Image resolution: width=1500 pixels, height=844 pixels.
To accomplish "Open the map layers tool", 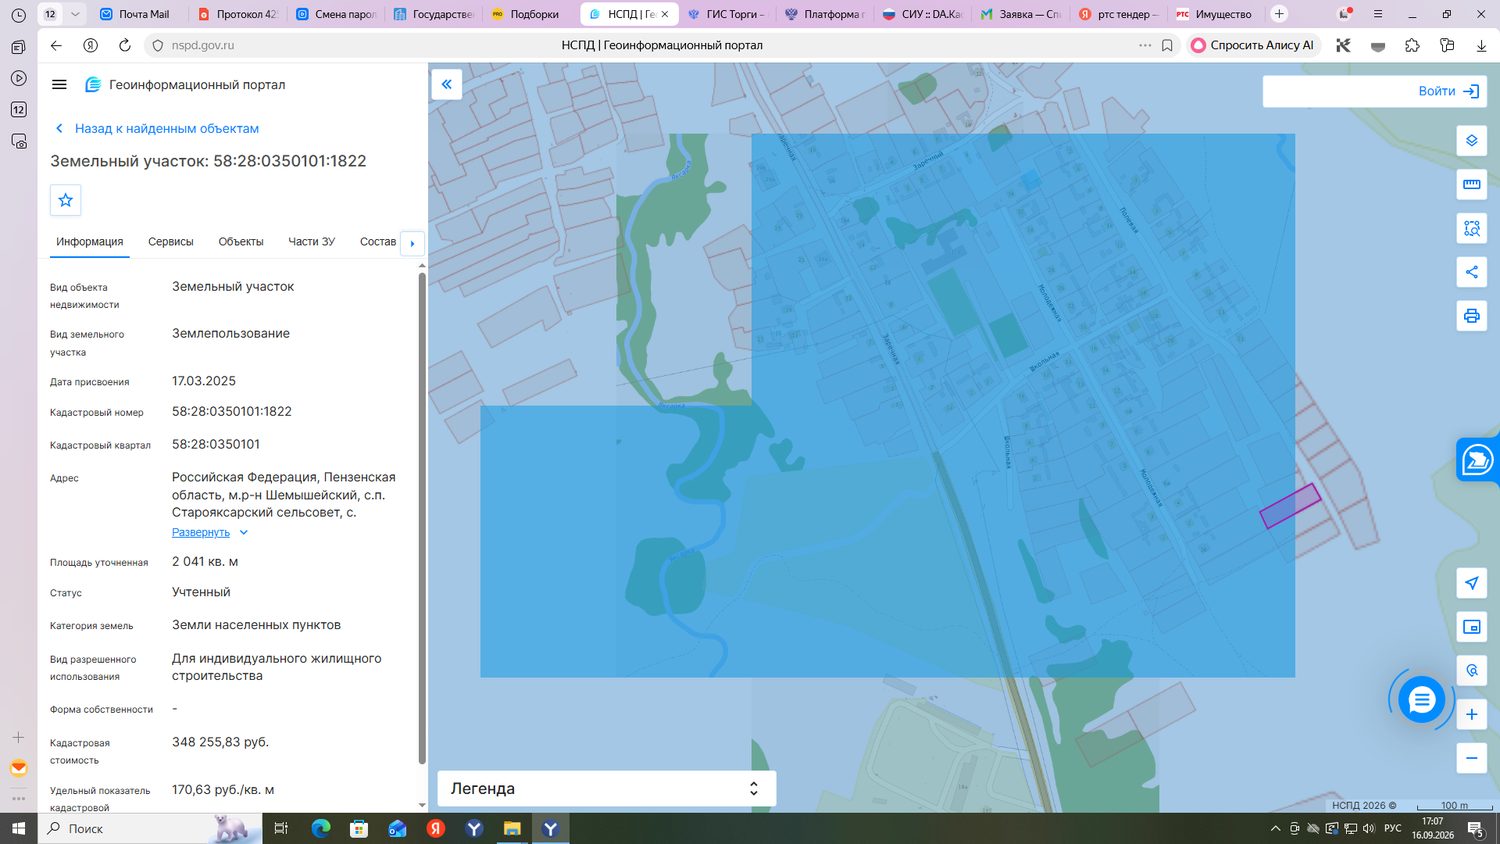I will [x=1471, y=141].
